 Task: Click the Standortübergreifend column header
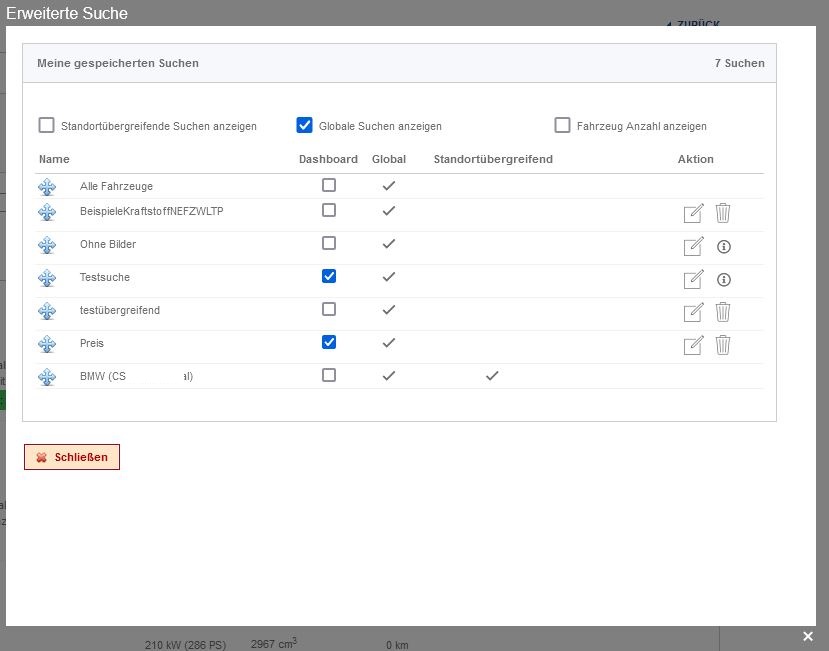pyautogui.click(x=493, y=159)
